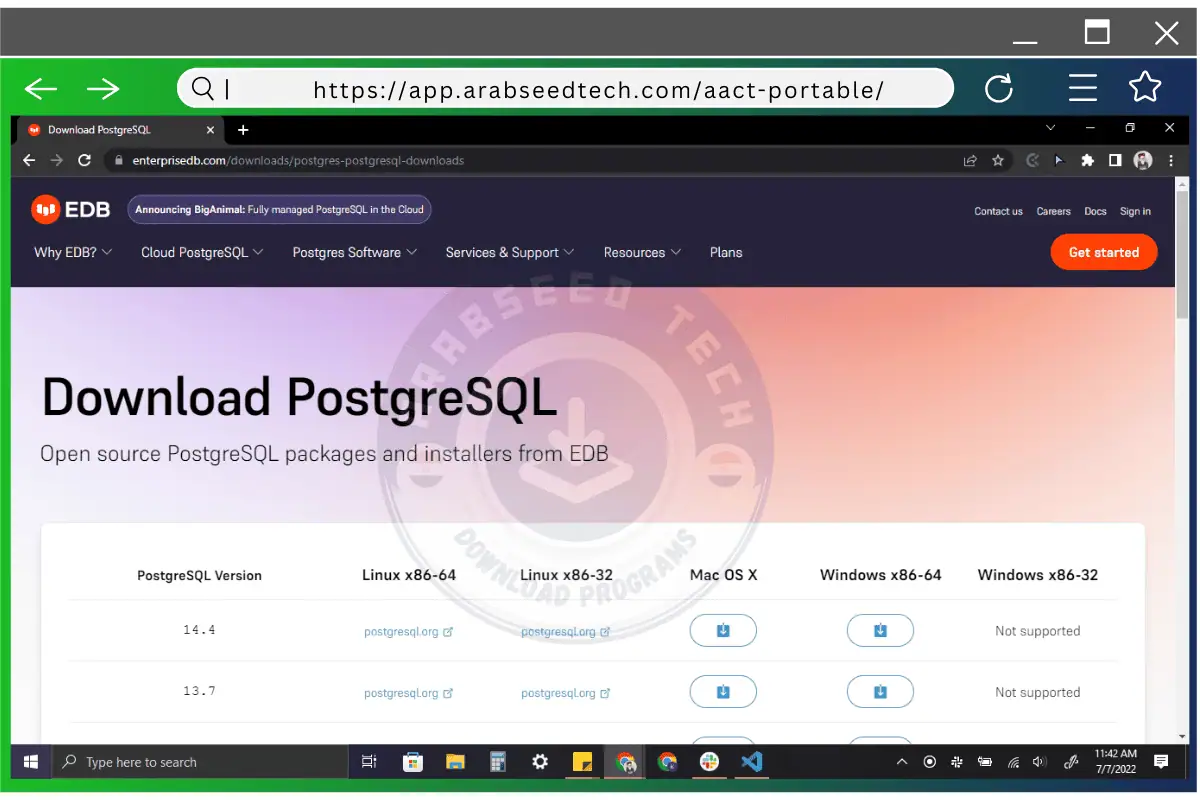The image size is (1200, 800).
Task: Download PostgreSQL 14.4 for Mac OS X
Action: [x=723, y=630]
